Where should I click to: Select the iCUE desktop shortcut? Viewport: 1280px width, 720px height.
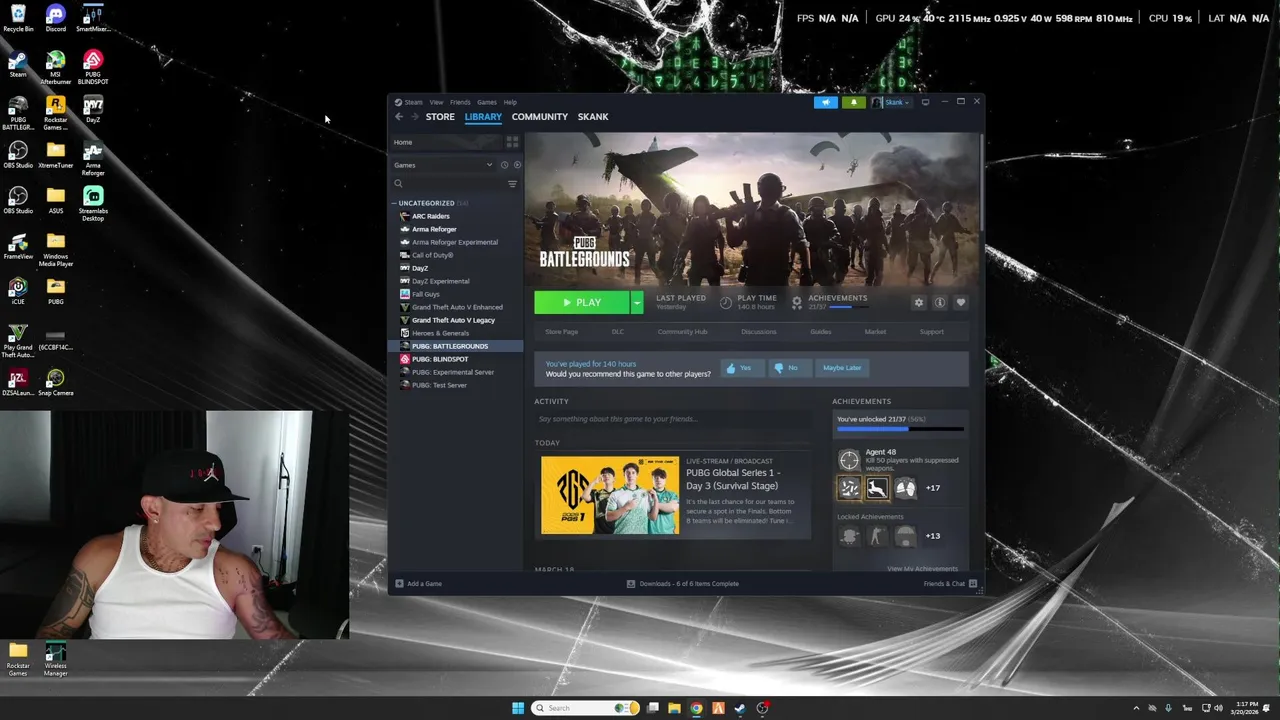point(18,291)
